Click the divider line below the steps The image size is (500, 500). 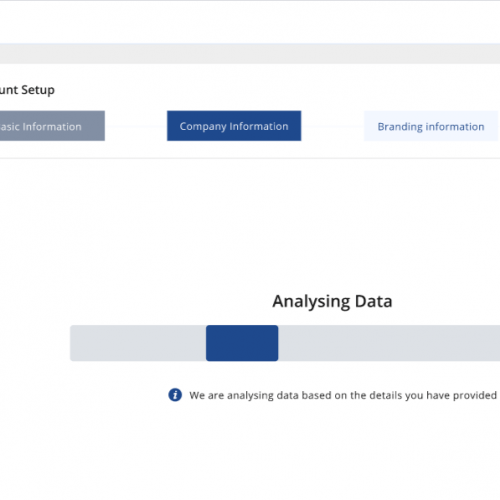click(x=250, y=158)
